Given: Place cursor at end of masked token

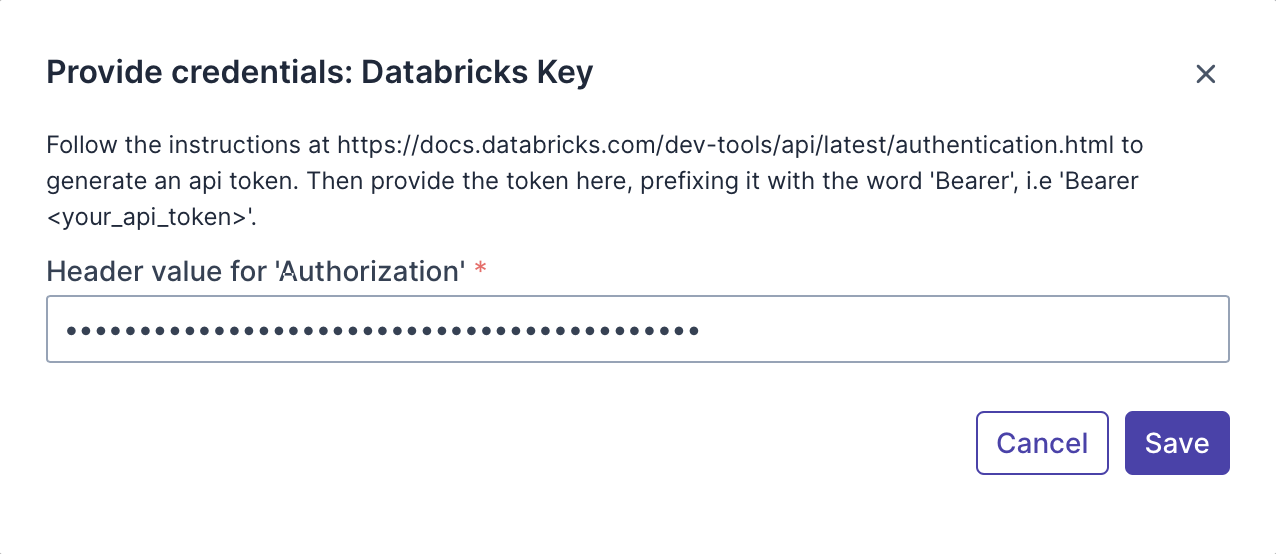Looking at the screenshot, I should point(700,329).
